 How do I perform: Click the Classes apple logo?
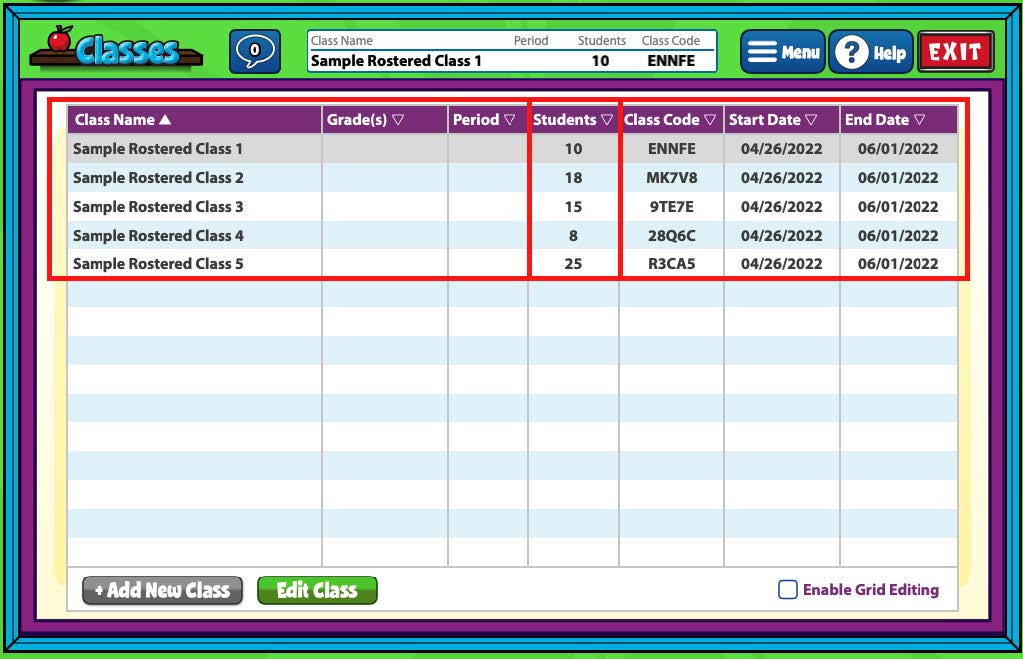(116, 48)
